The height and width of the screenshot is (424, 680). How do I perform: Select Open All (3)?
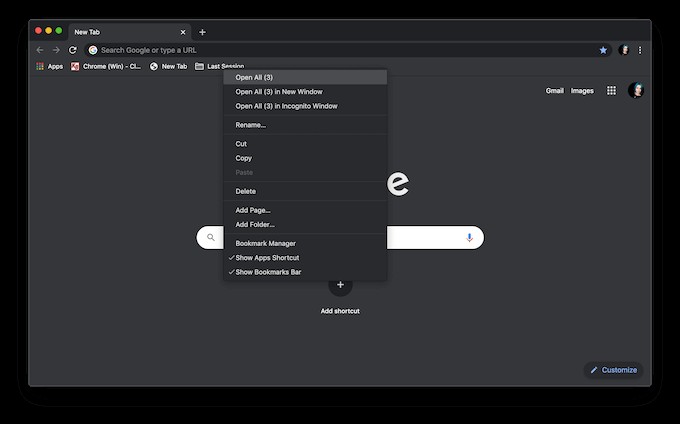(305, 78)
